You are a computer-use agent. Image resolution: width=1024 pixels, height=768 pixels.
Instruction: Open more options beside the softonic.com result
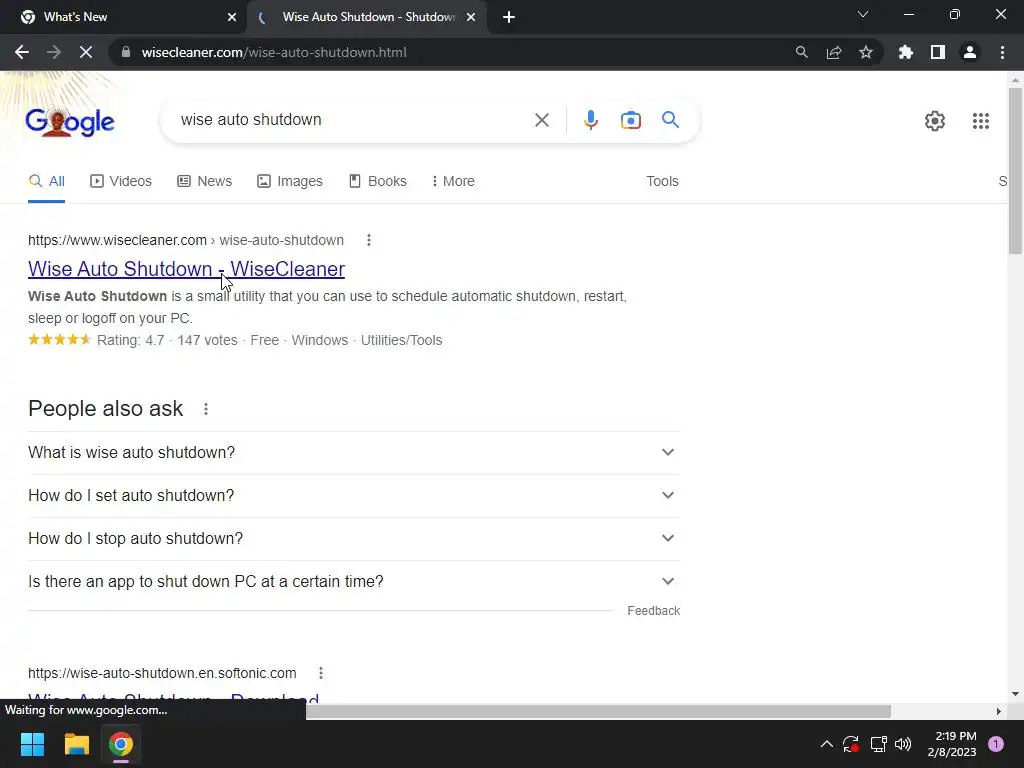point(321,673)
